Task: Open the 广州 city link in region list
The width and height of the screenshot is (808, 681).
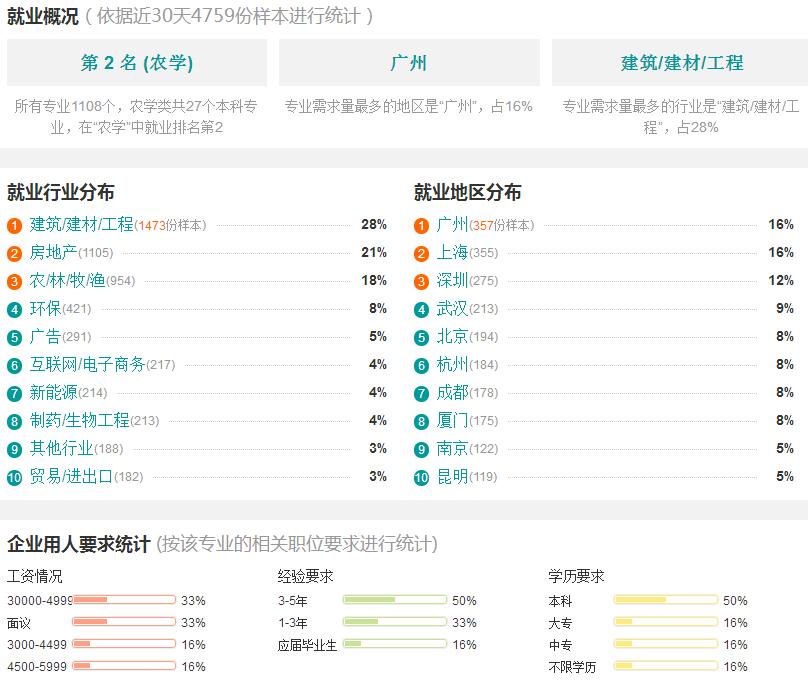Action: pyautogui.click(x=452, y=225)
